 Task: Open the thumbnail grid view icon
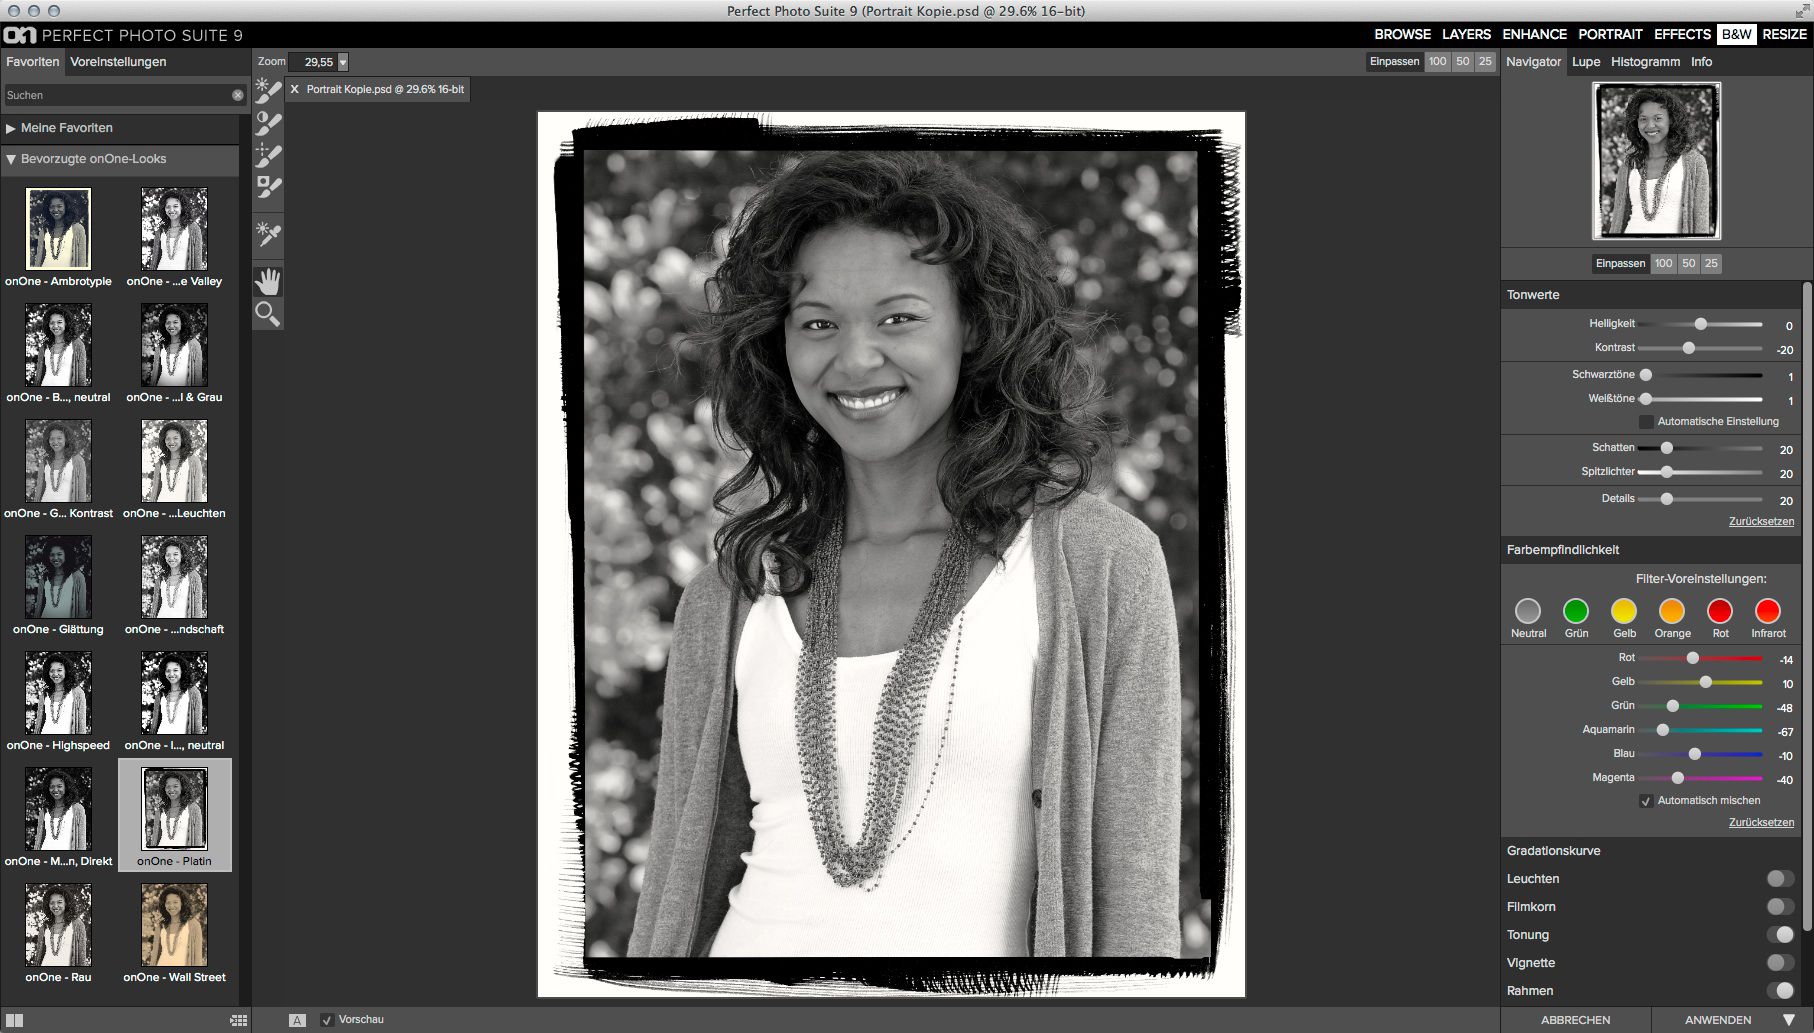(238, 1020)
